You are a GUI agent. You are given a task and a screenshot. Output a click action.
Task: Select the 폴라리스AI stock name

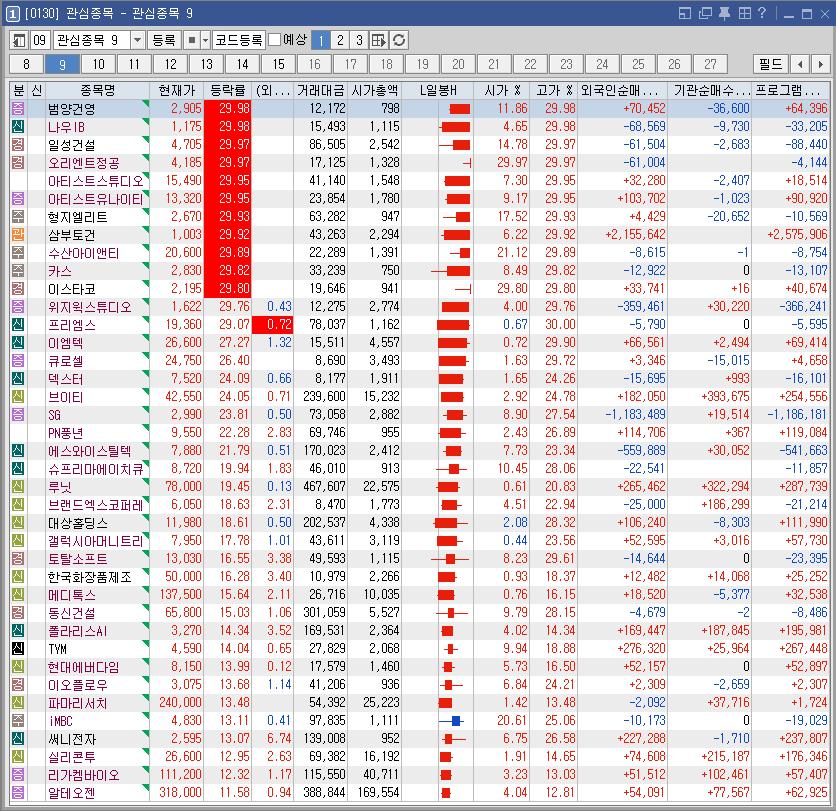78,631
